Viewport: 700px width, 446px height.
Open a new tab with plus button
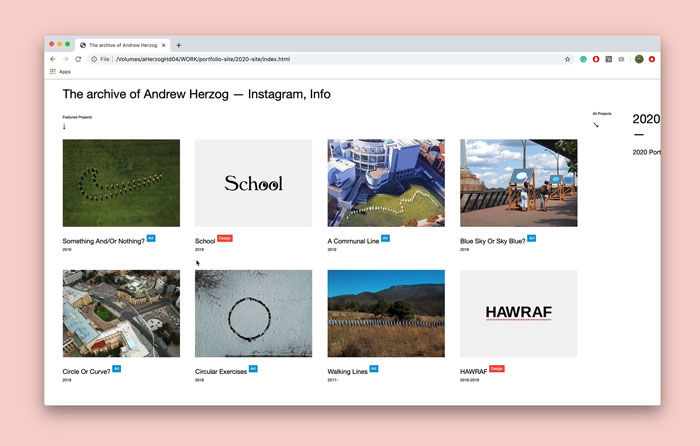179,45
